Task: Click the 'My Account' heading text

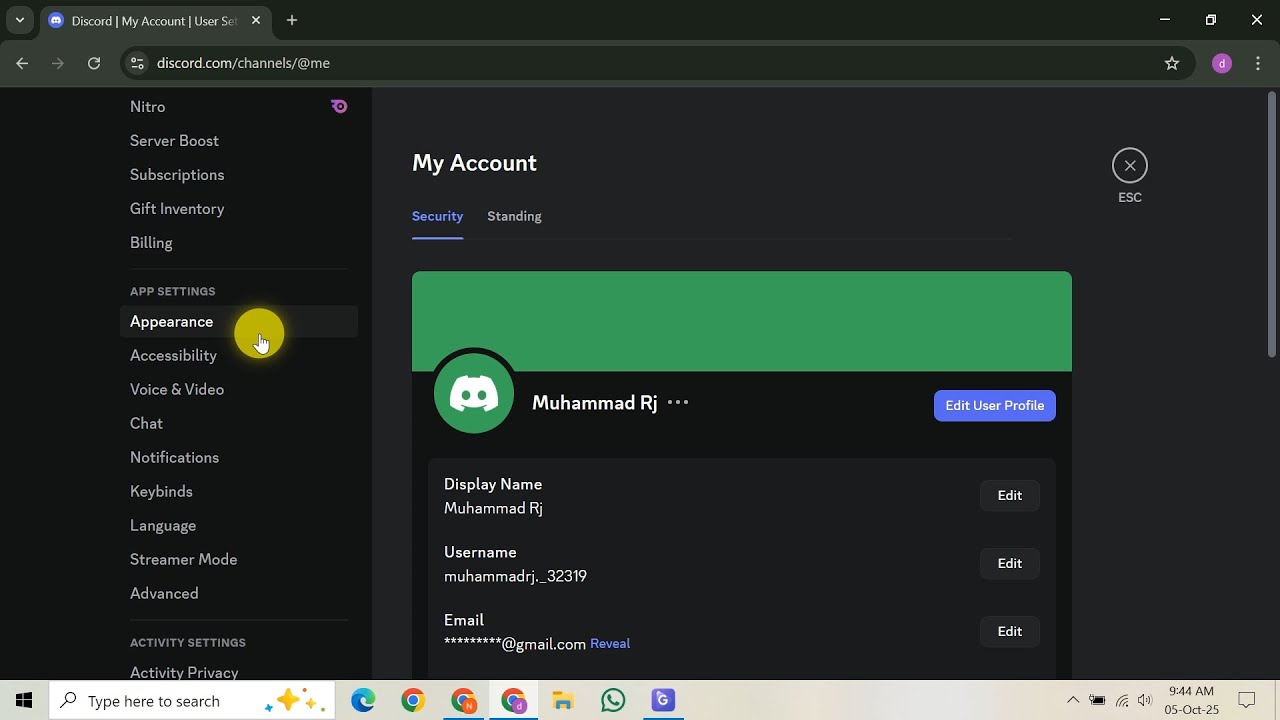Action: point(474,163)
